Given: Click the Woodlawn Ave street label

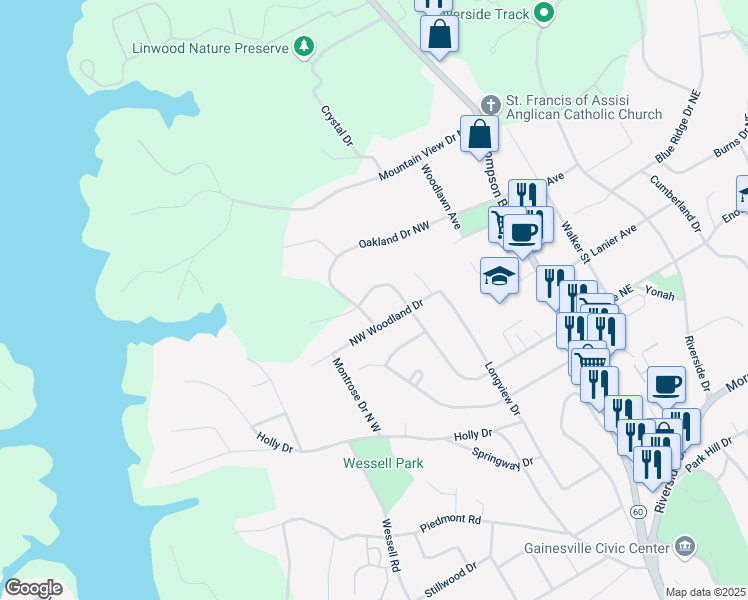Looking at the screenshot, I should (440, 196).
